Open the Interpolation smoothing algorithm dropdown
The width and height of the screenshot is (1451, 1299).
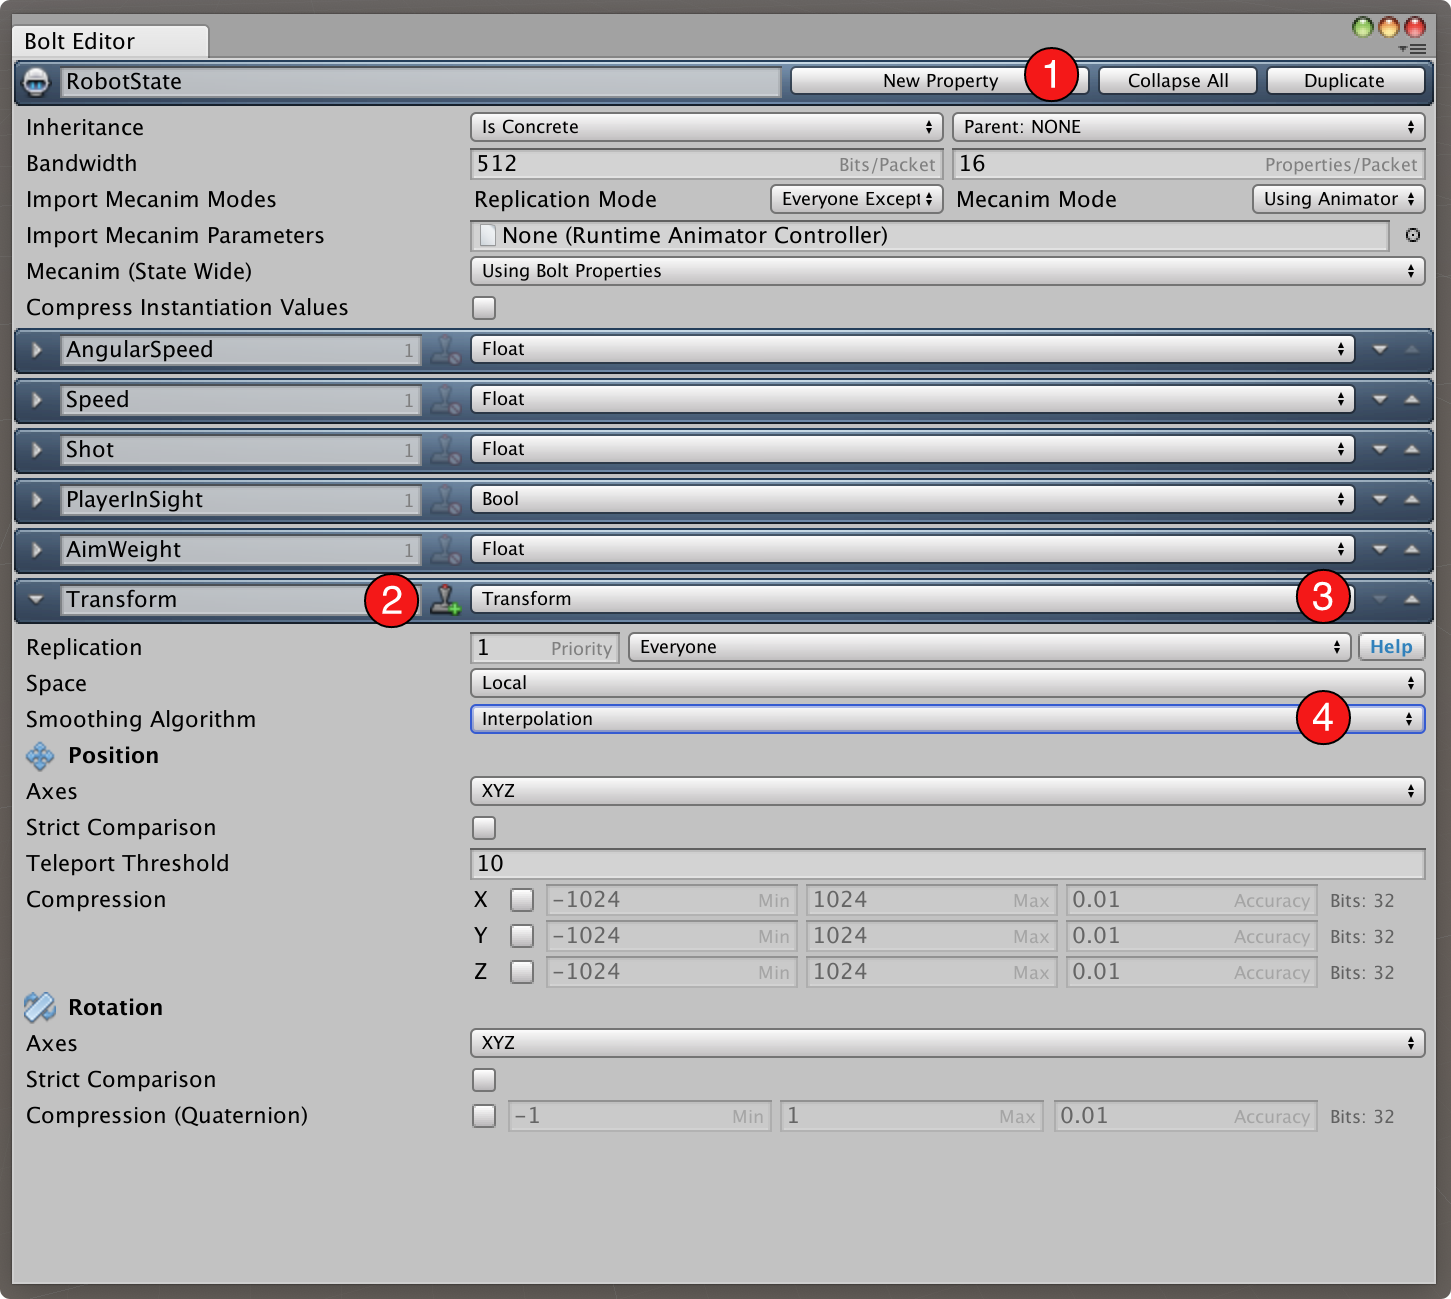(x=948, y=719)
